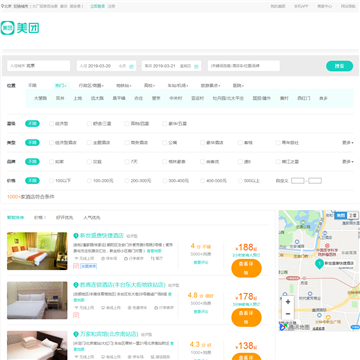
Task: Zoom in on the map
Action: click(288, 302)
